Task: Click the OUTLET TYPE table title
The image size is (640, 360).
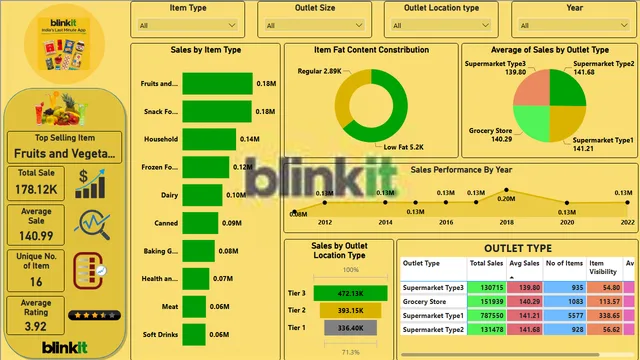Action: [518, 249]
